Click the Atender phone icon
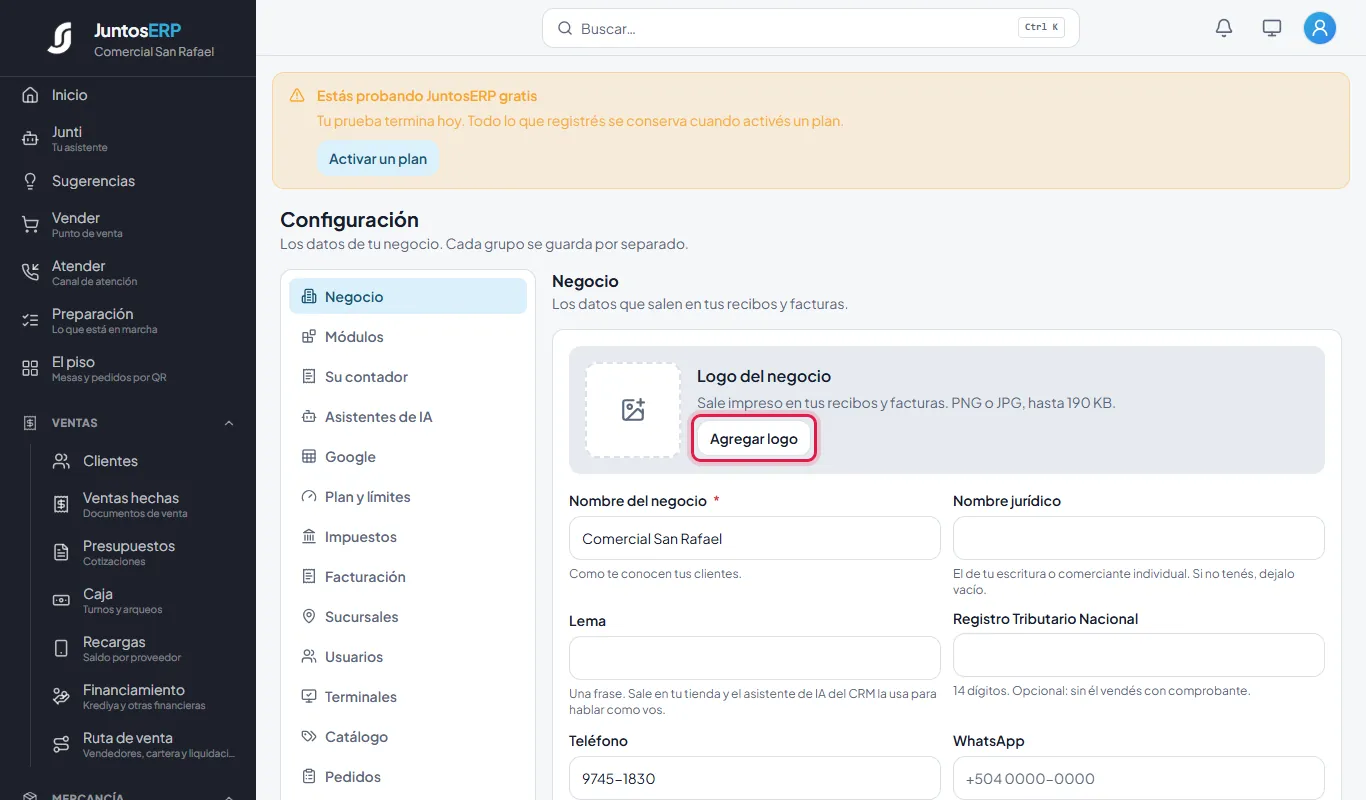Viewport: 1366px width, 800px height. point(30,273)
